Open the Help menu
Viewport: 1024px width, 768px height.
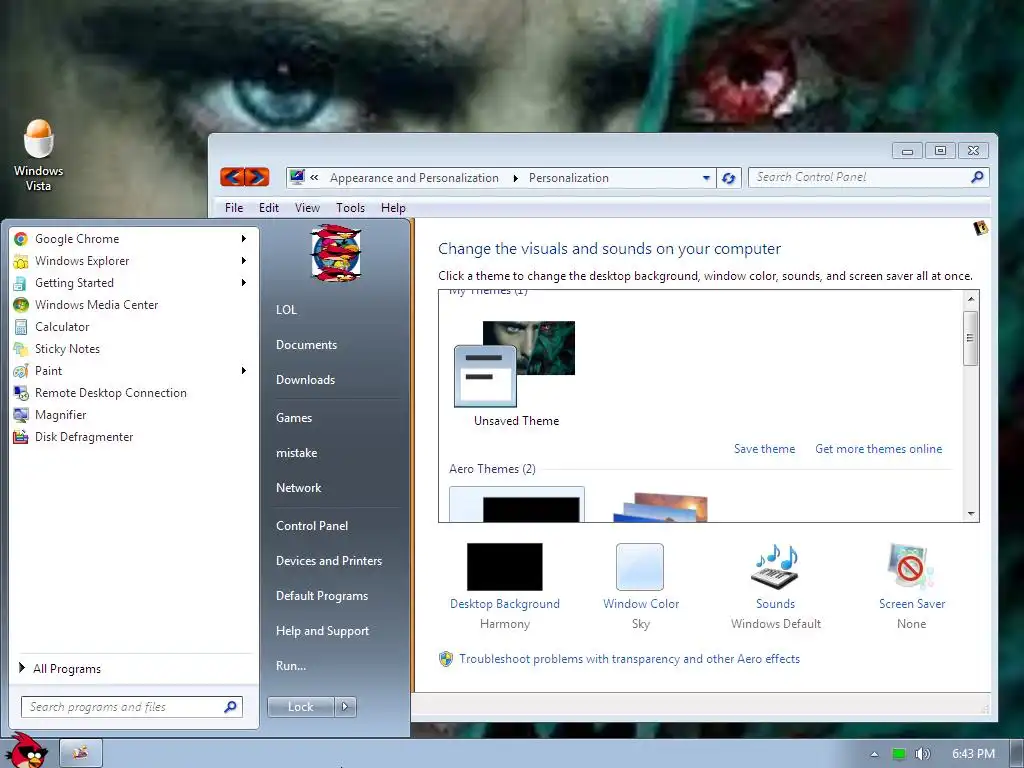[x=393, y=208]
